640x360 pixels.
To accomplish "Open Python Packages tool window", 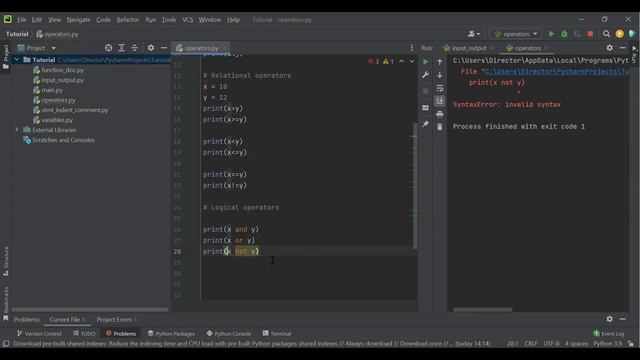I will [x=171, y=333].
